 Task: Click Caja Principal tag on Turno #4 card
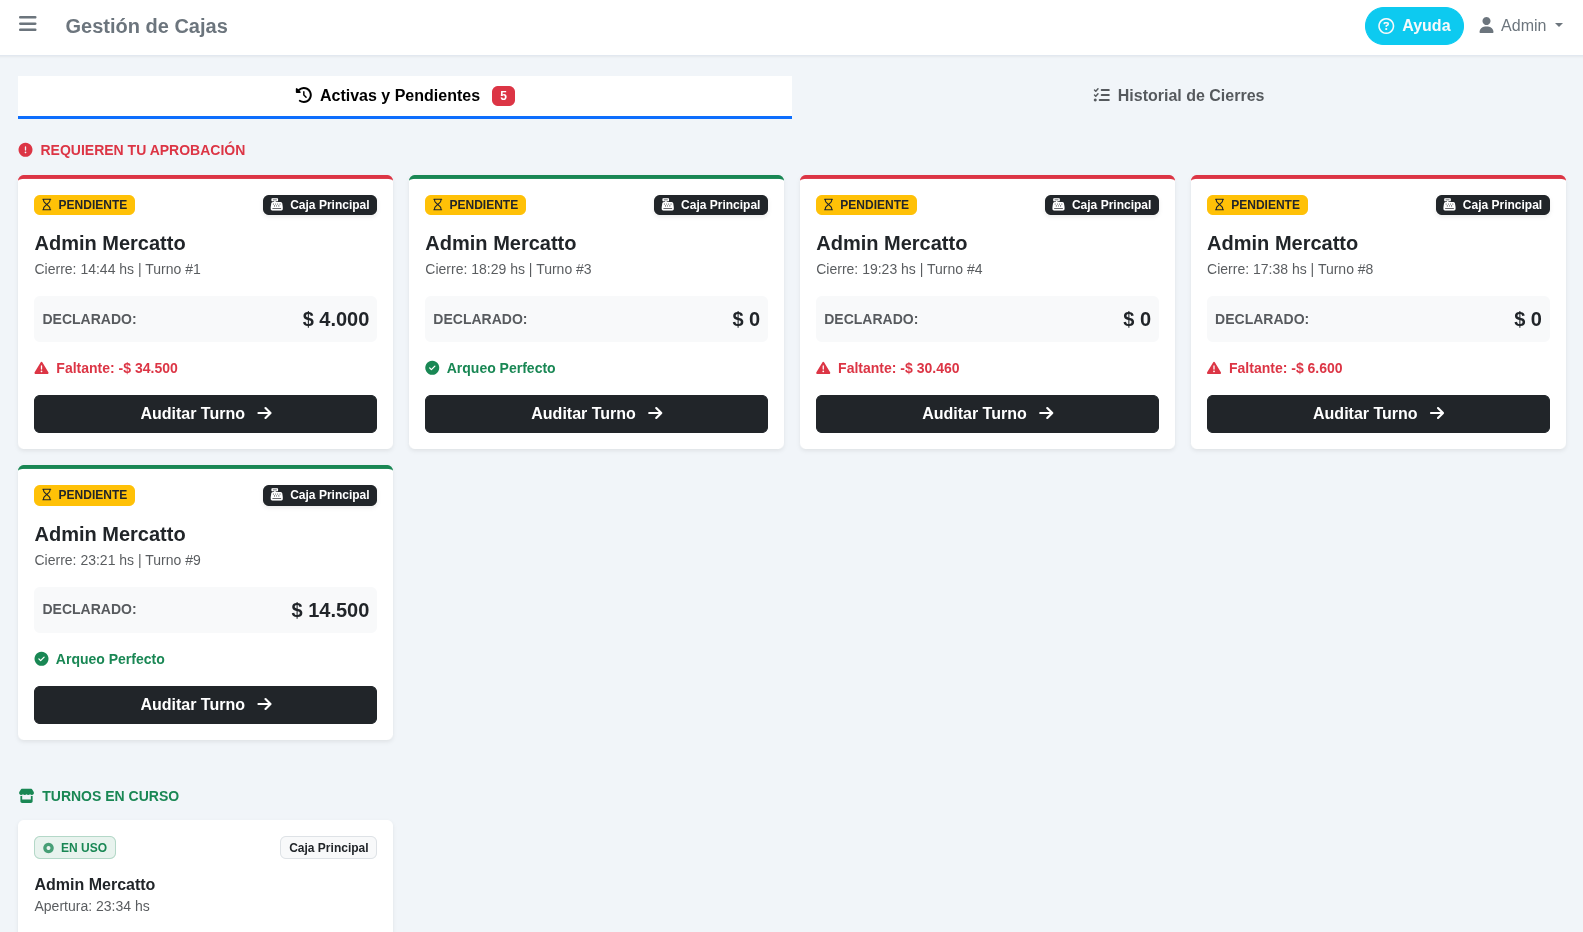point(1102,205)
